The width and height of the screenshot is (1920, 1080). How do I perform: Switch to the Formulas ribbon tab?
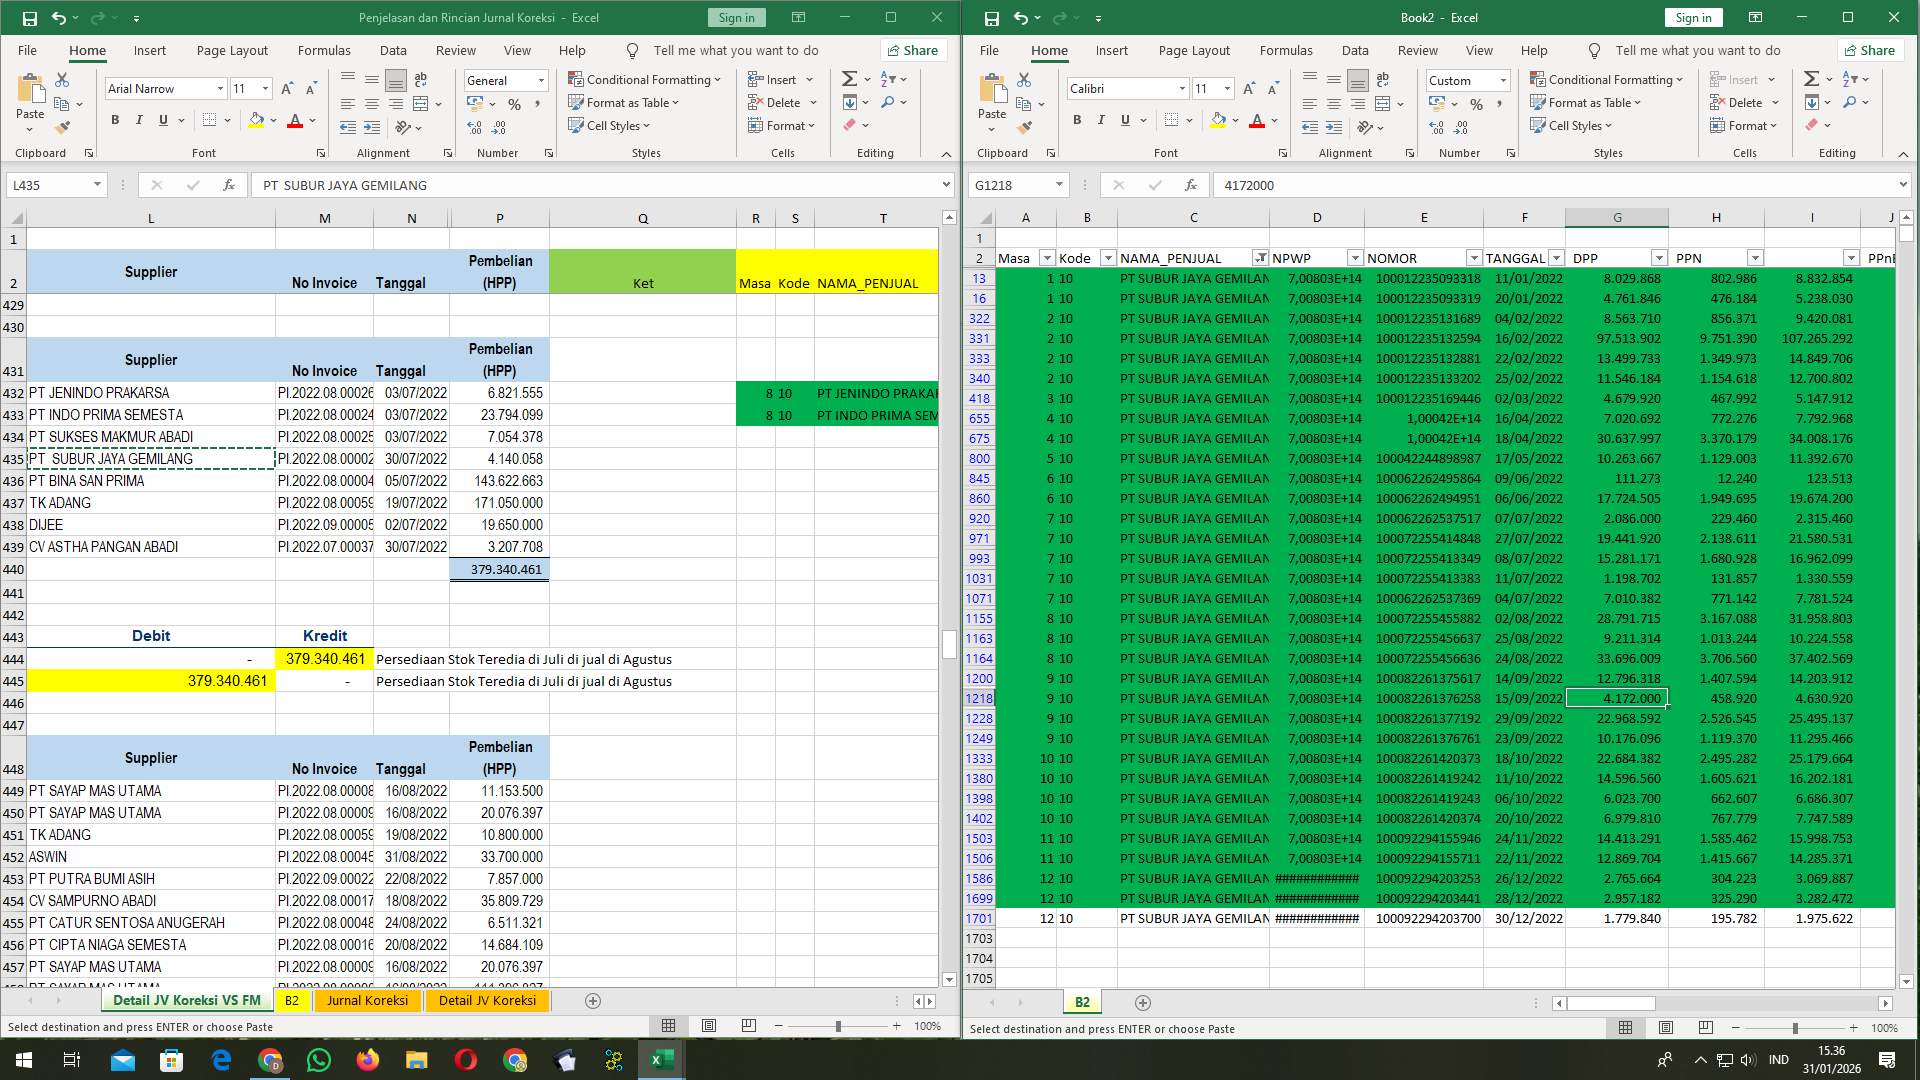point(325,50)
